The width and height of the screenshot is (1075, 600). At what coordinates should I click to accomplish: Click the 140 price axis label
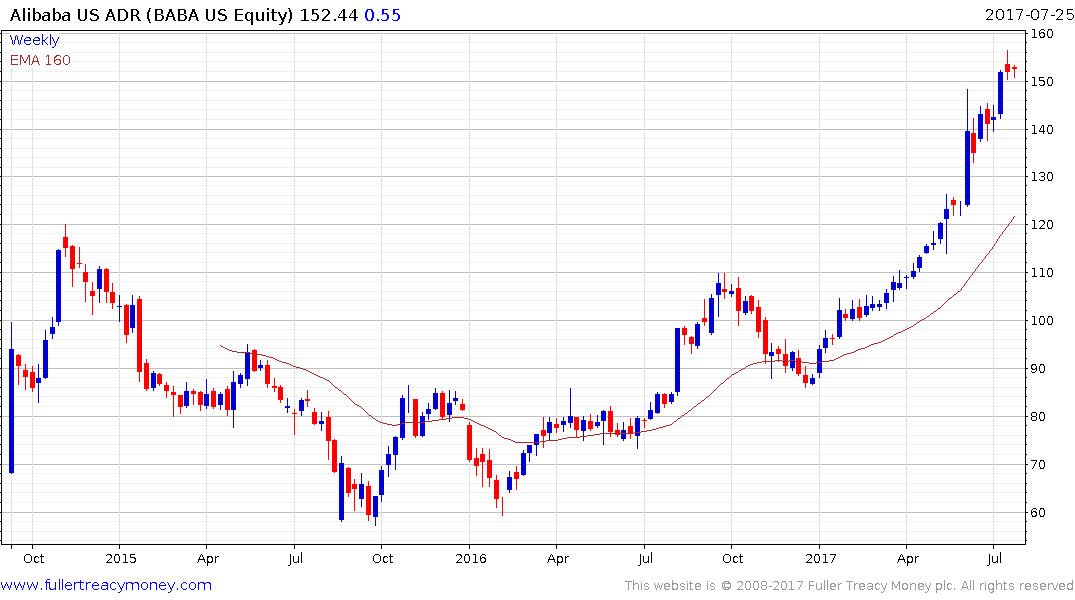pos(1041,130)
